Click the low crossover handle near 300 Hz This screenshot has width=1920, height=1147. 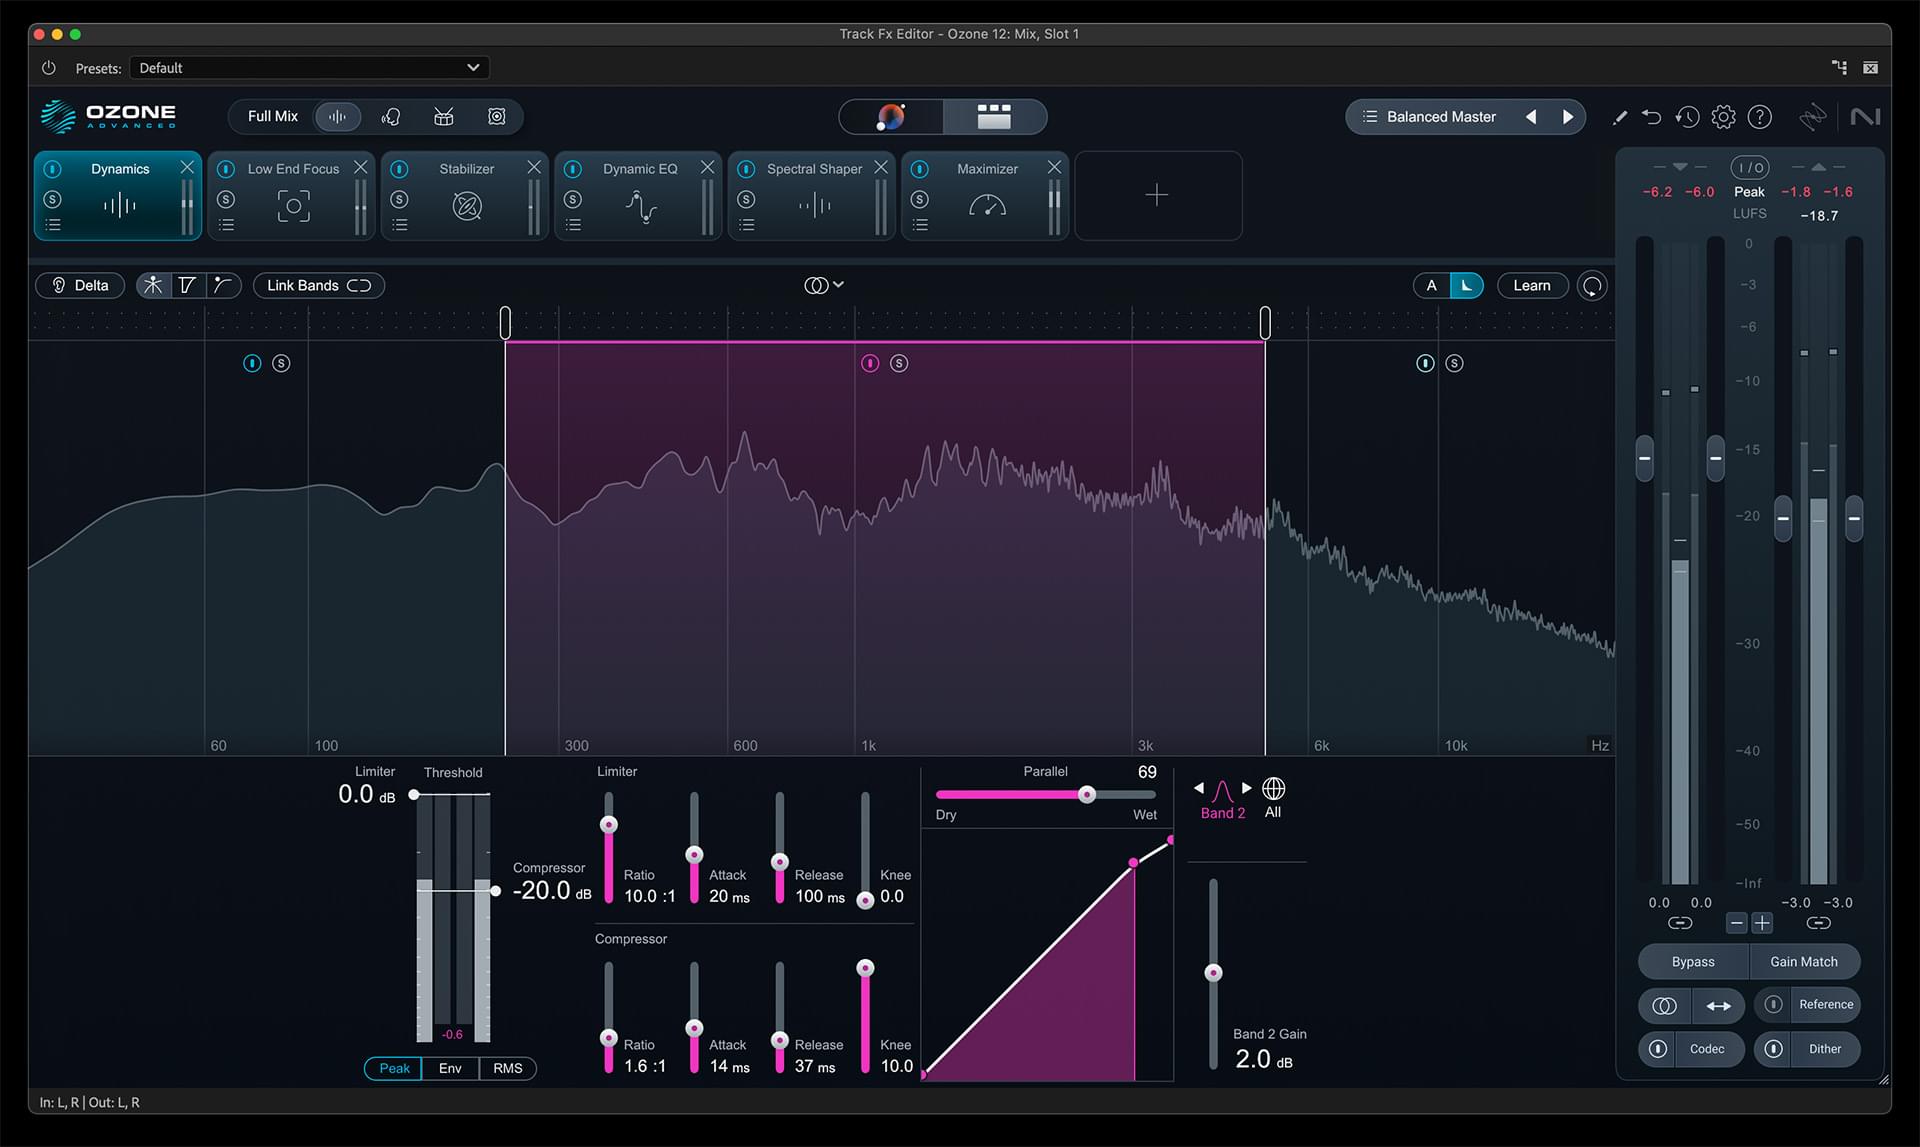click(x=505, y=323)
